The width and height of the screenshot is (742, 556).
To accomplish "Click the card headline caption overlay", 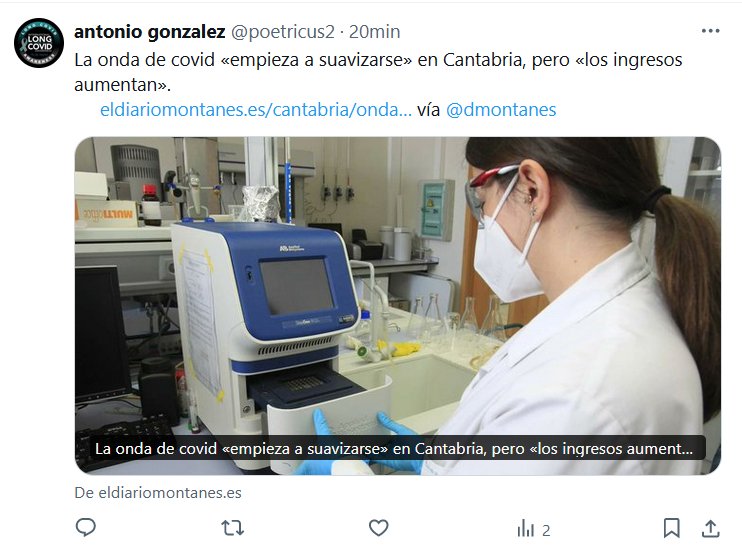I will (394, 448).
